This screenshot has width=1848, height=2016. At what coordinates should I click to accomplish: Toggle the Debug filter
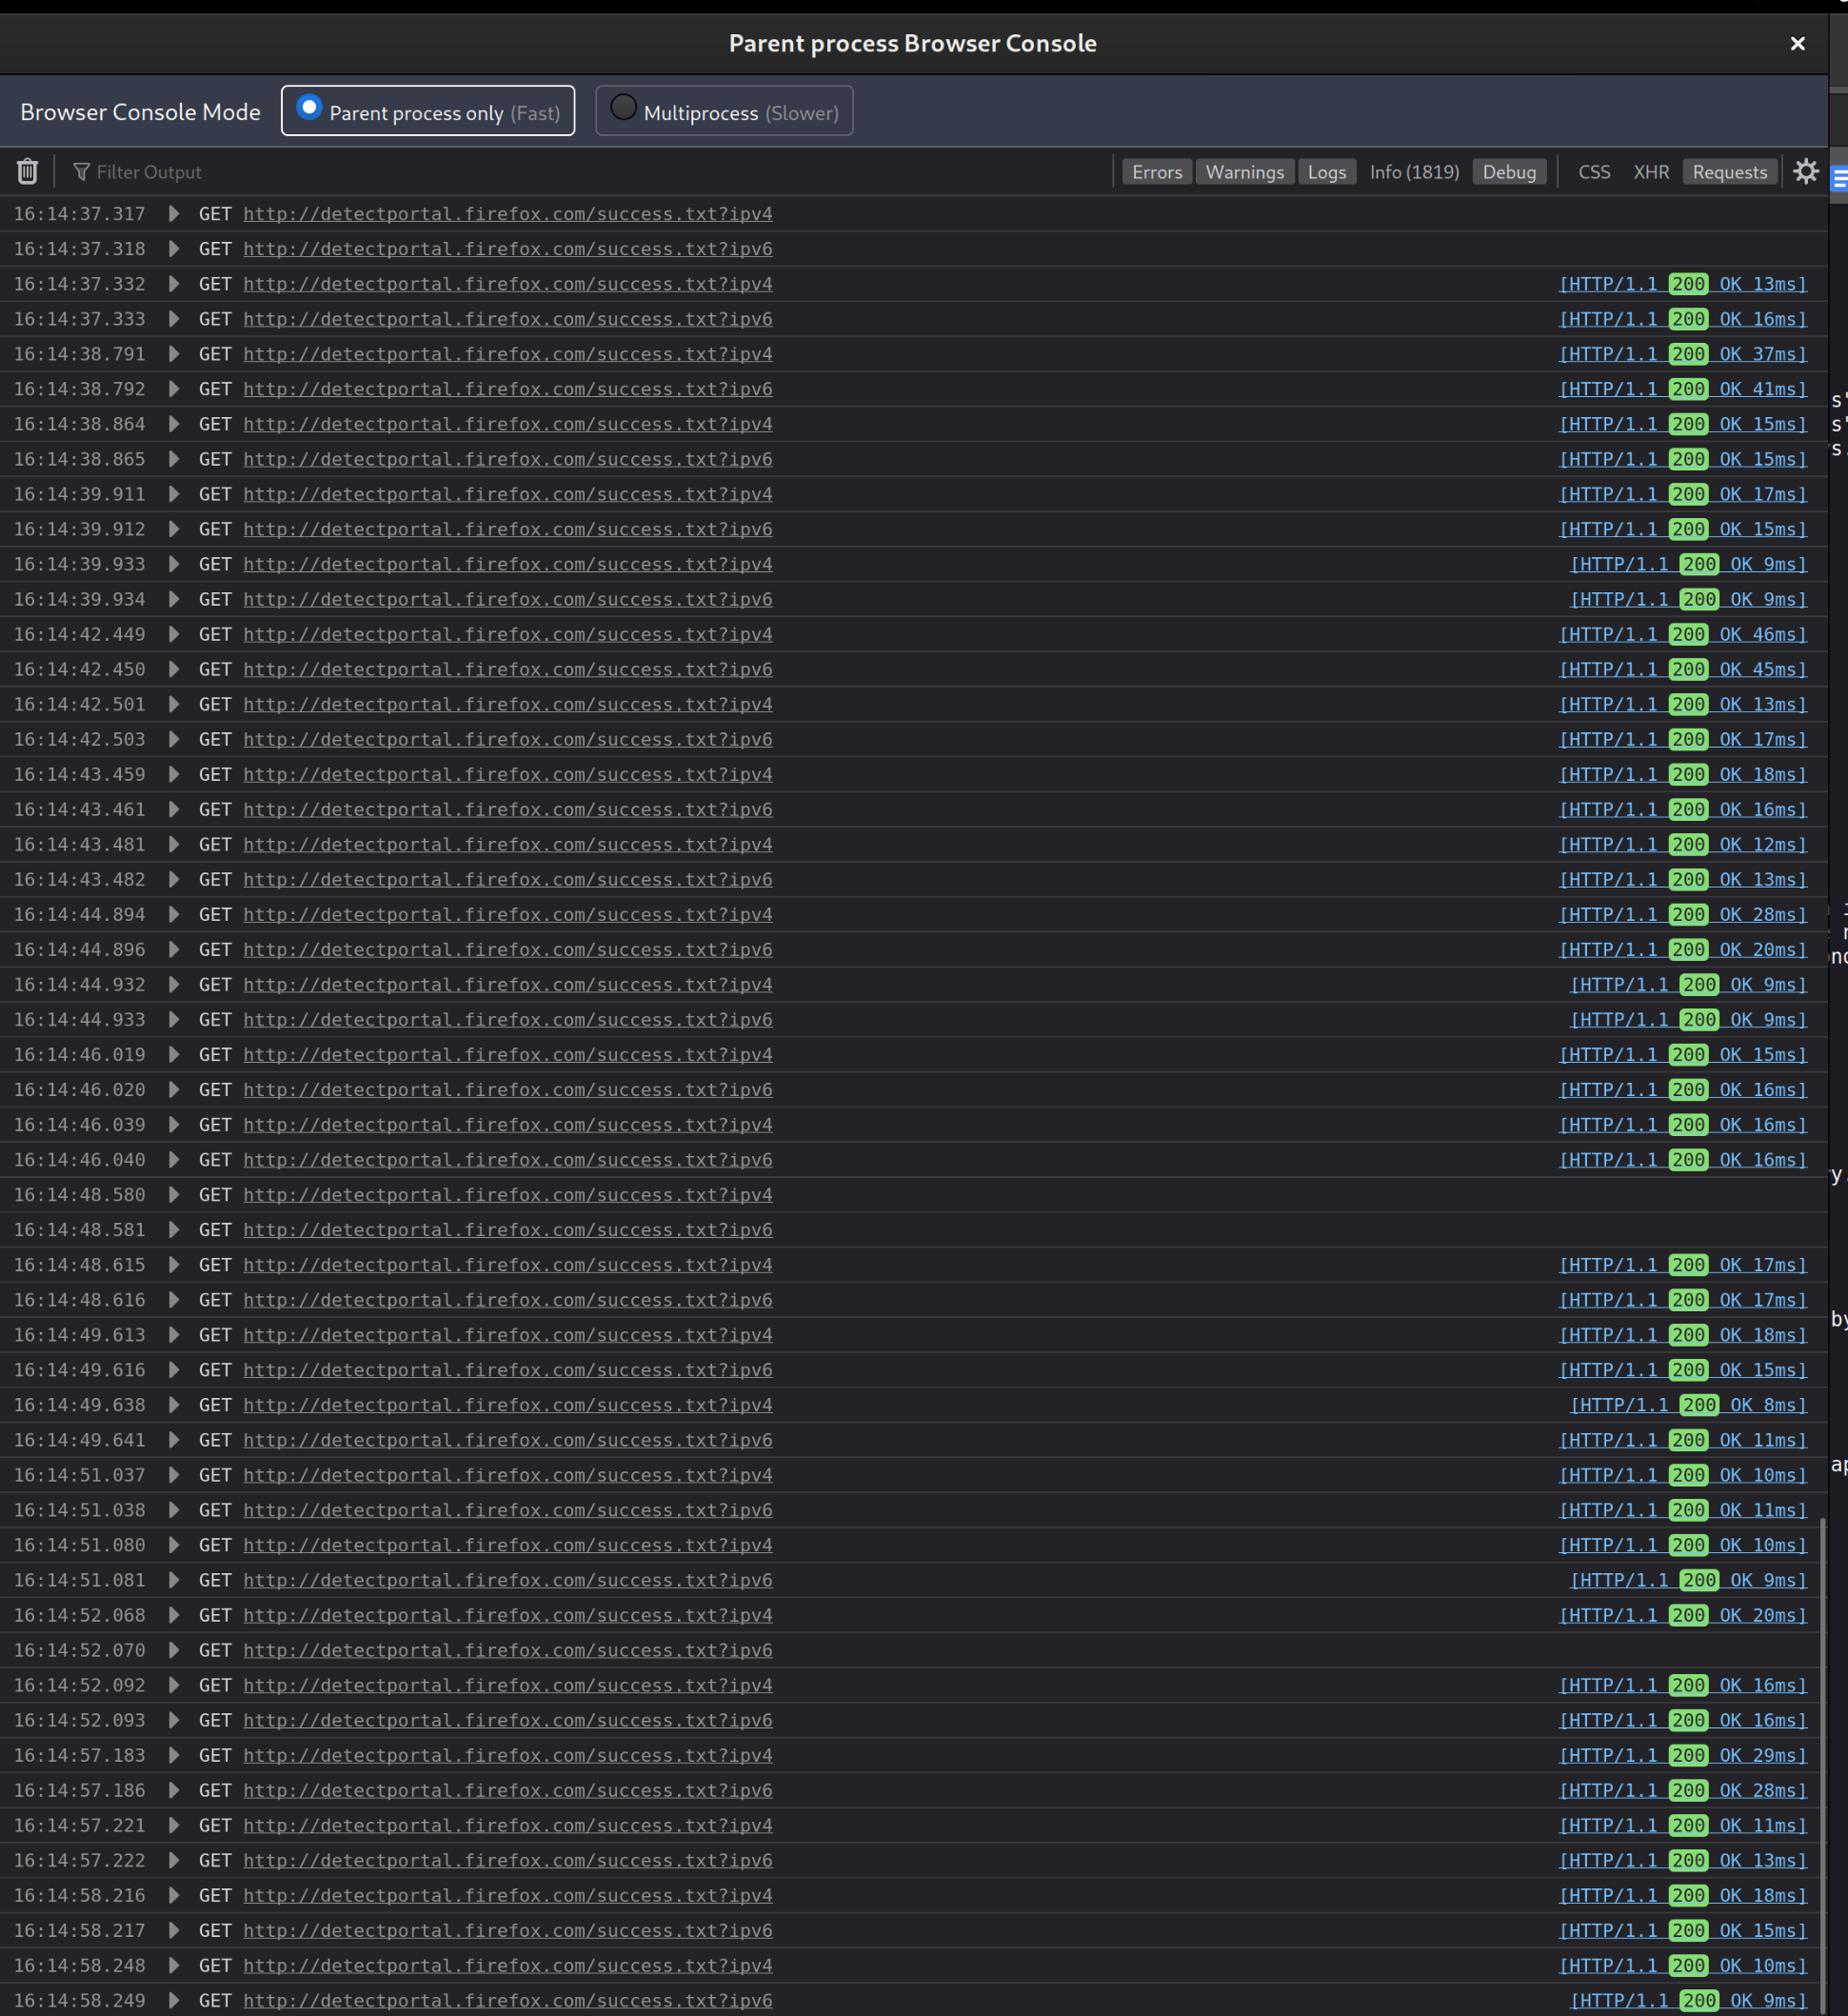click(x=1509, y=172)
